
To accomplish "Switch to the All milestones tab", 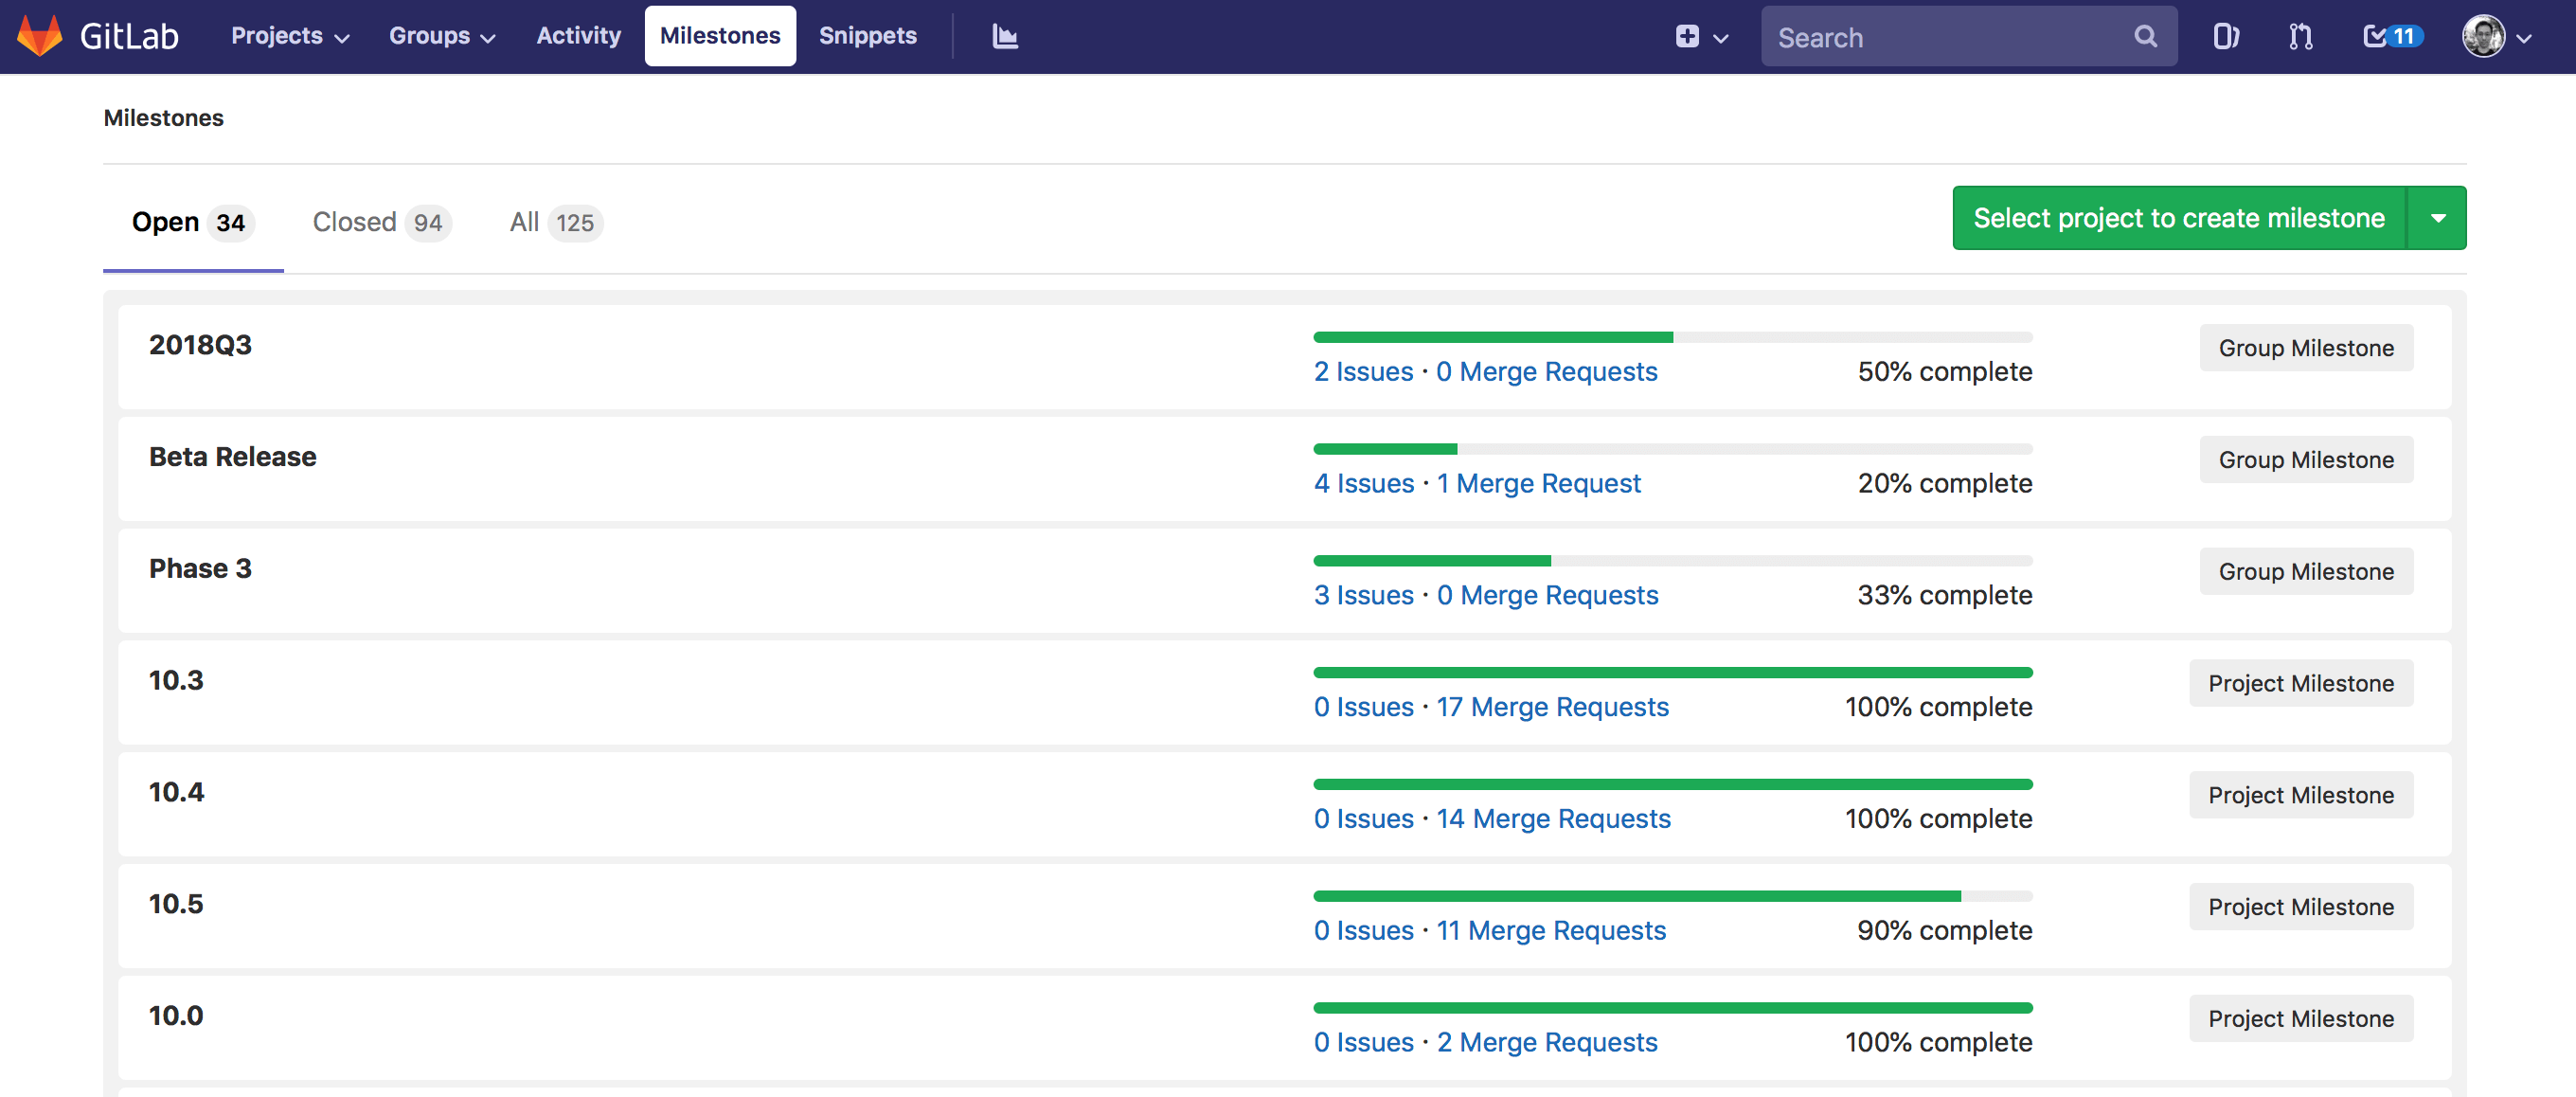I will pos(556,222).
